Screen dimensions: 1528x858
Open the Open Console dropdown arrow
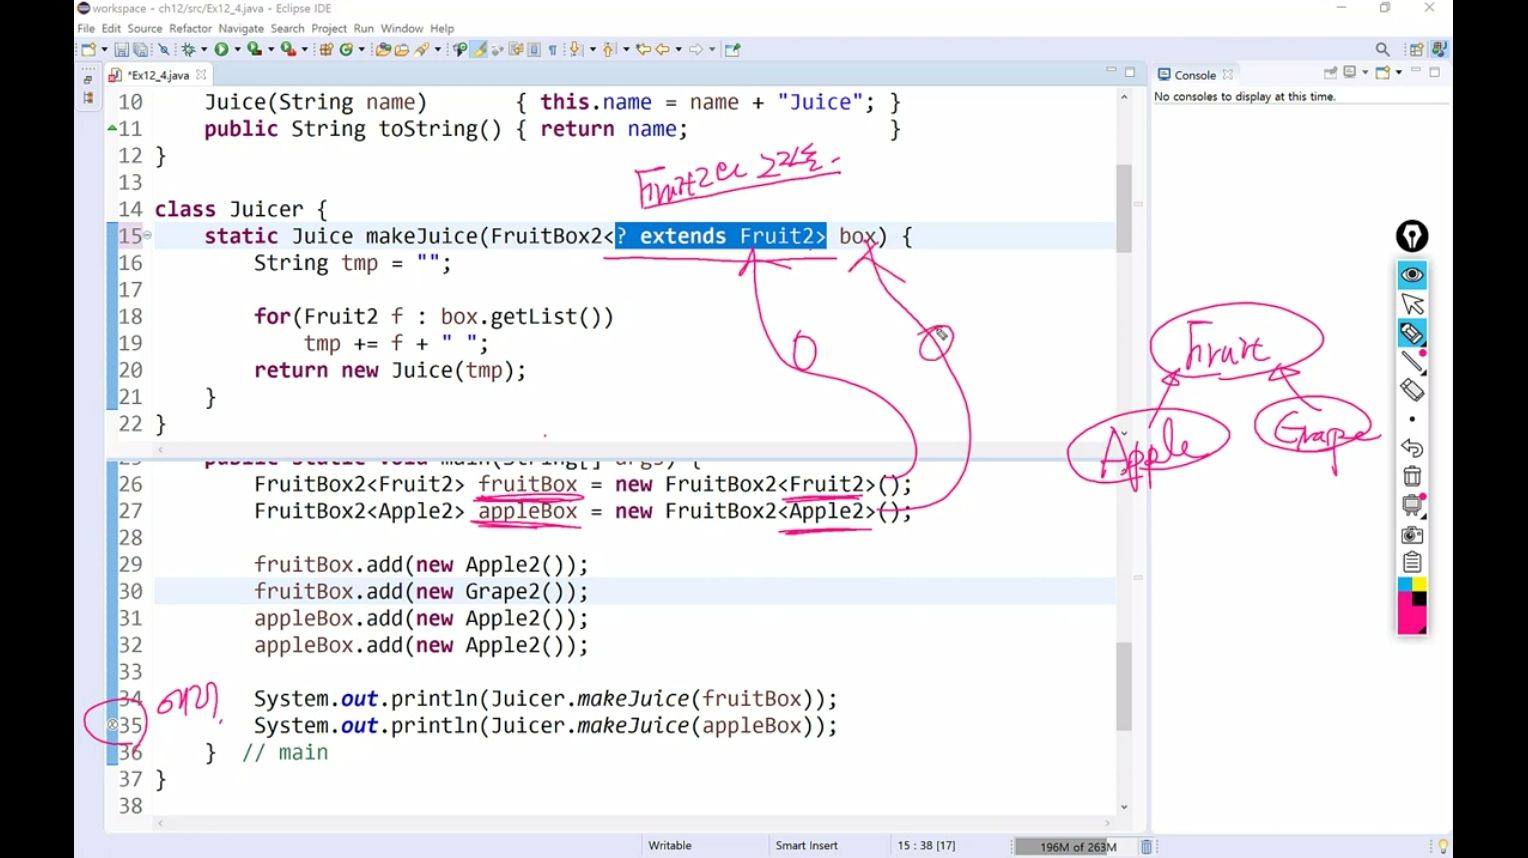(1398, 73)
